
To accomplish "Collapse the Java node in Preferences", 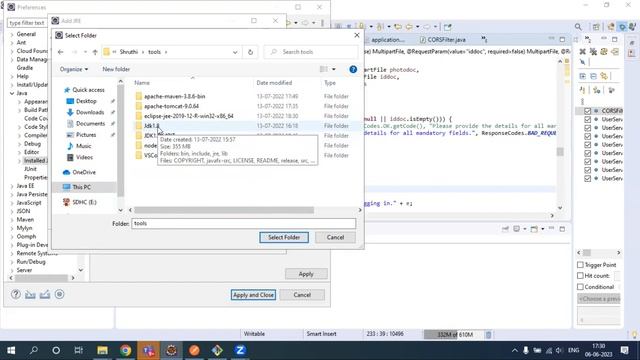I will click(x=12, y=93).
